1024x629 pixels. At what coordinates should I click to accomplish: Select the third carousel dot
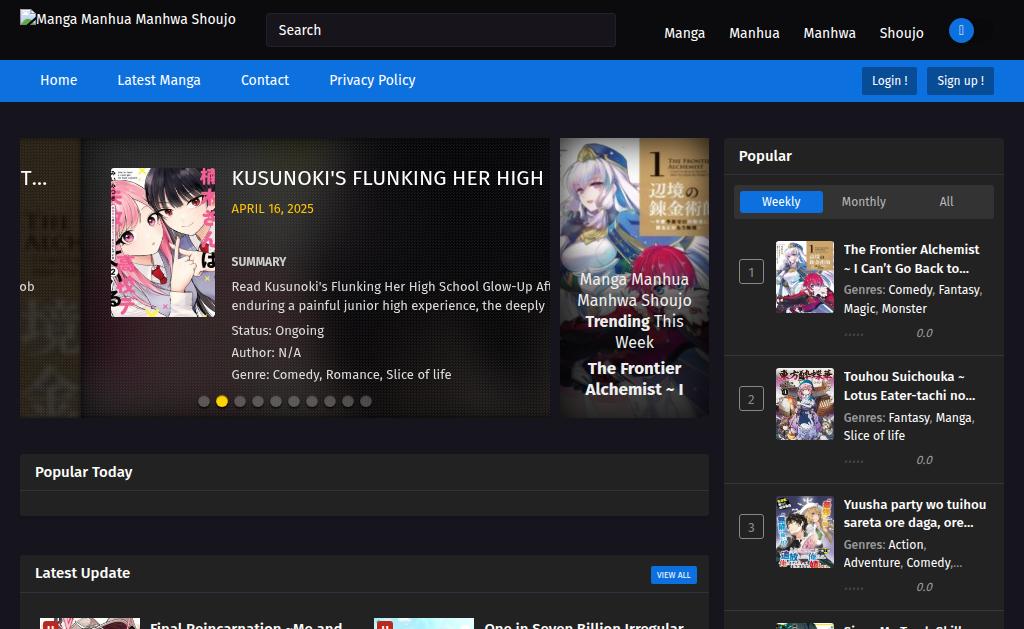[240, 401]
